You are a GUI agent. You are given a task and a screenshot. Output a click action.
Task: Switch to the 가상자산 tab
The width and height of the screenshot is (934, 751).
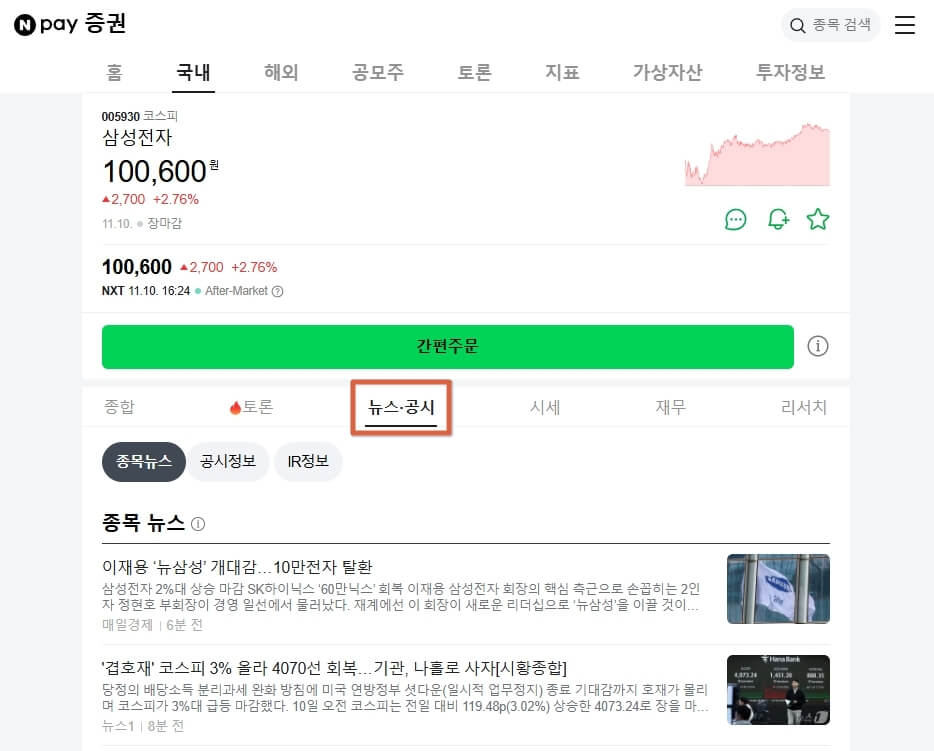(667, 72)
